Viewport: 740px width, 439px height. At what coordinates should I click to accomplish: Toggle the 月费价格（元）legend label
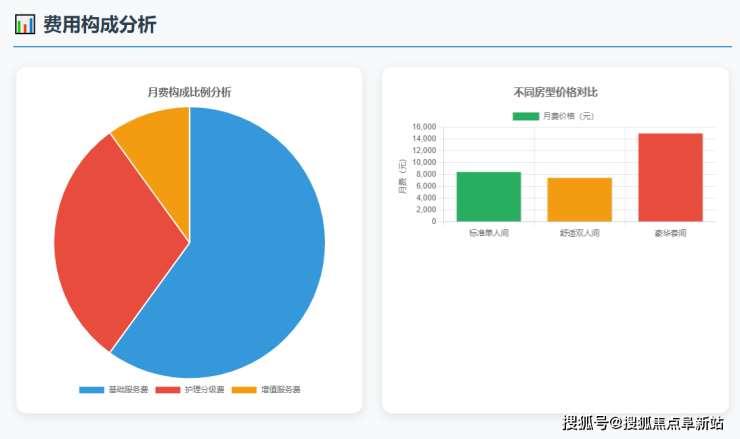(x=568, y=116)
